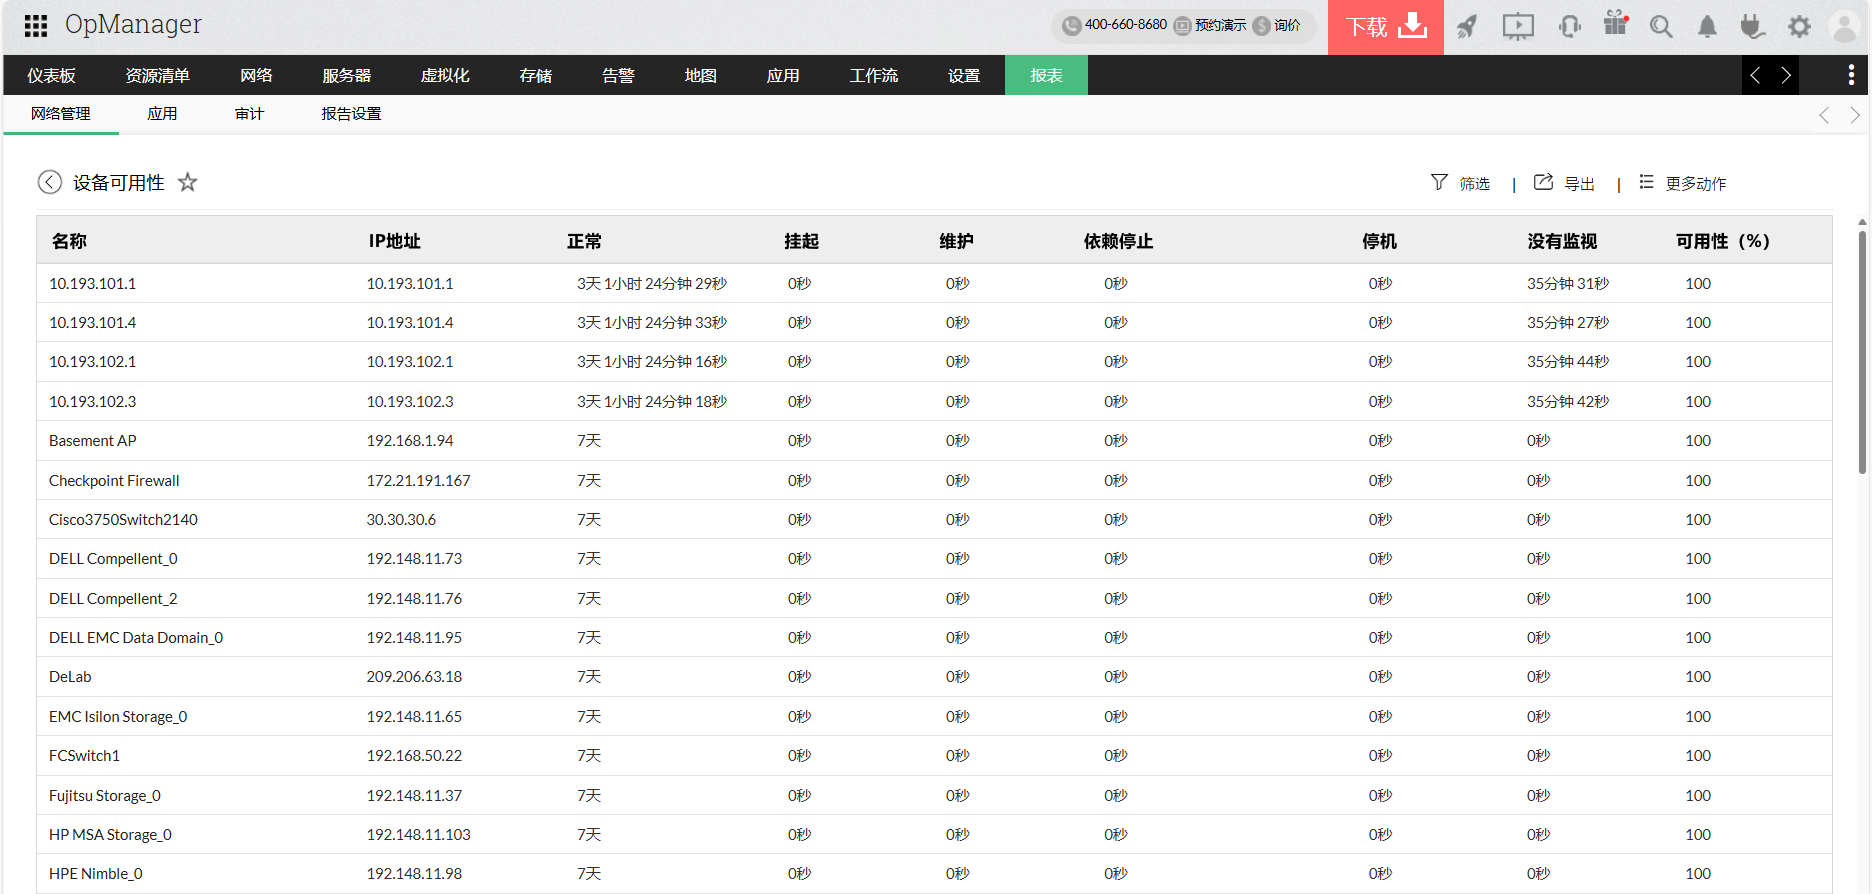Open the DELL Compellent_2 device row

click(x=934, y=598)
